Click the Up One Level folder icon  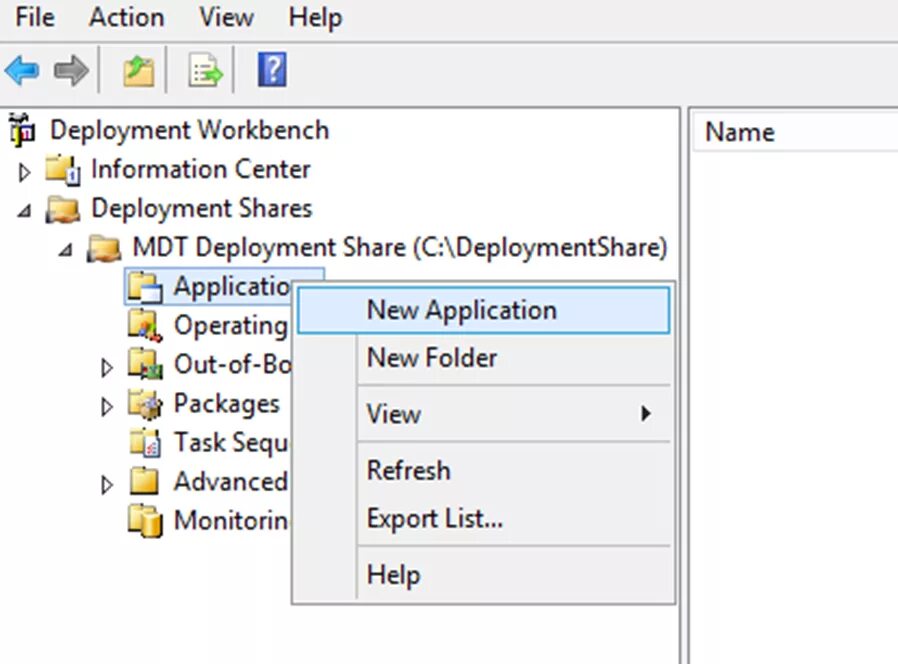pos(139,70)
